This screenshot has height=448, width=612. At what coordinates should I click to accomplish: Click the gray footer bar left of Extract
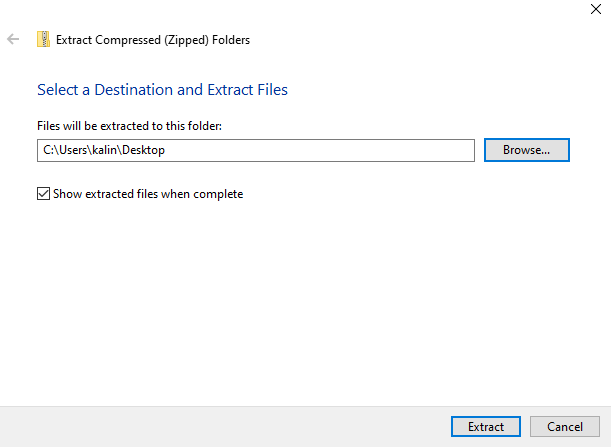[220, 427]
